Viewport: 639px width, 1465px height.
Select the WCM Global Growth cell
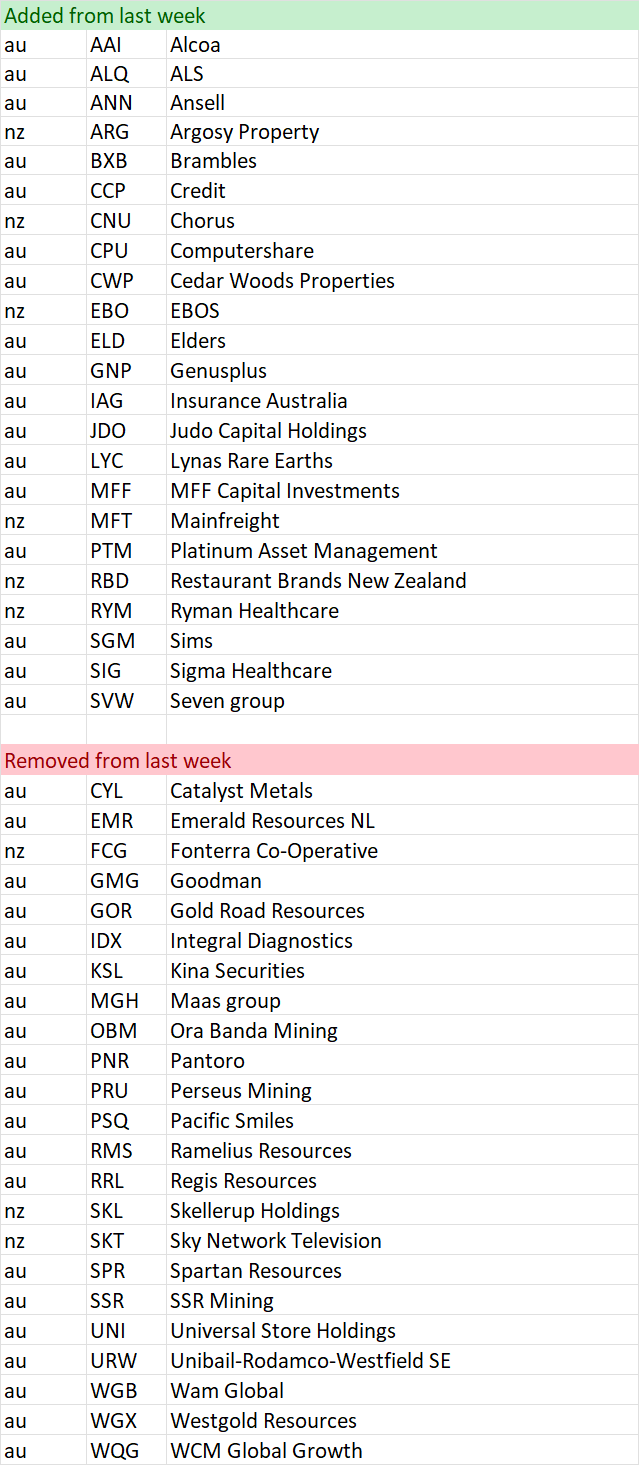click(x=402, y=1450)
